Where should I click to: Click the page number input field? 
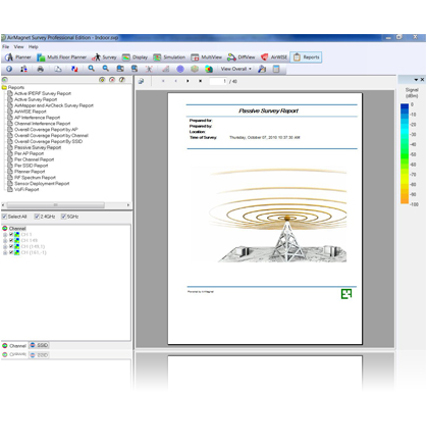tap(218, 81)
